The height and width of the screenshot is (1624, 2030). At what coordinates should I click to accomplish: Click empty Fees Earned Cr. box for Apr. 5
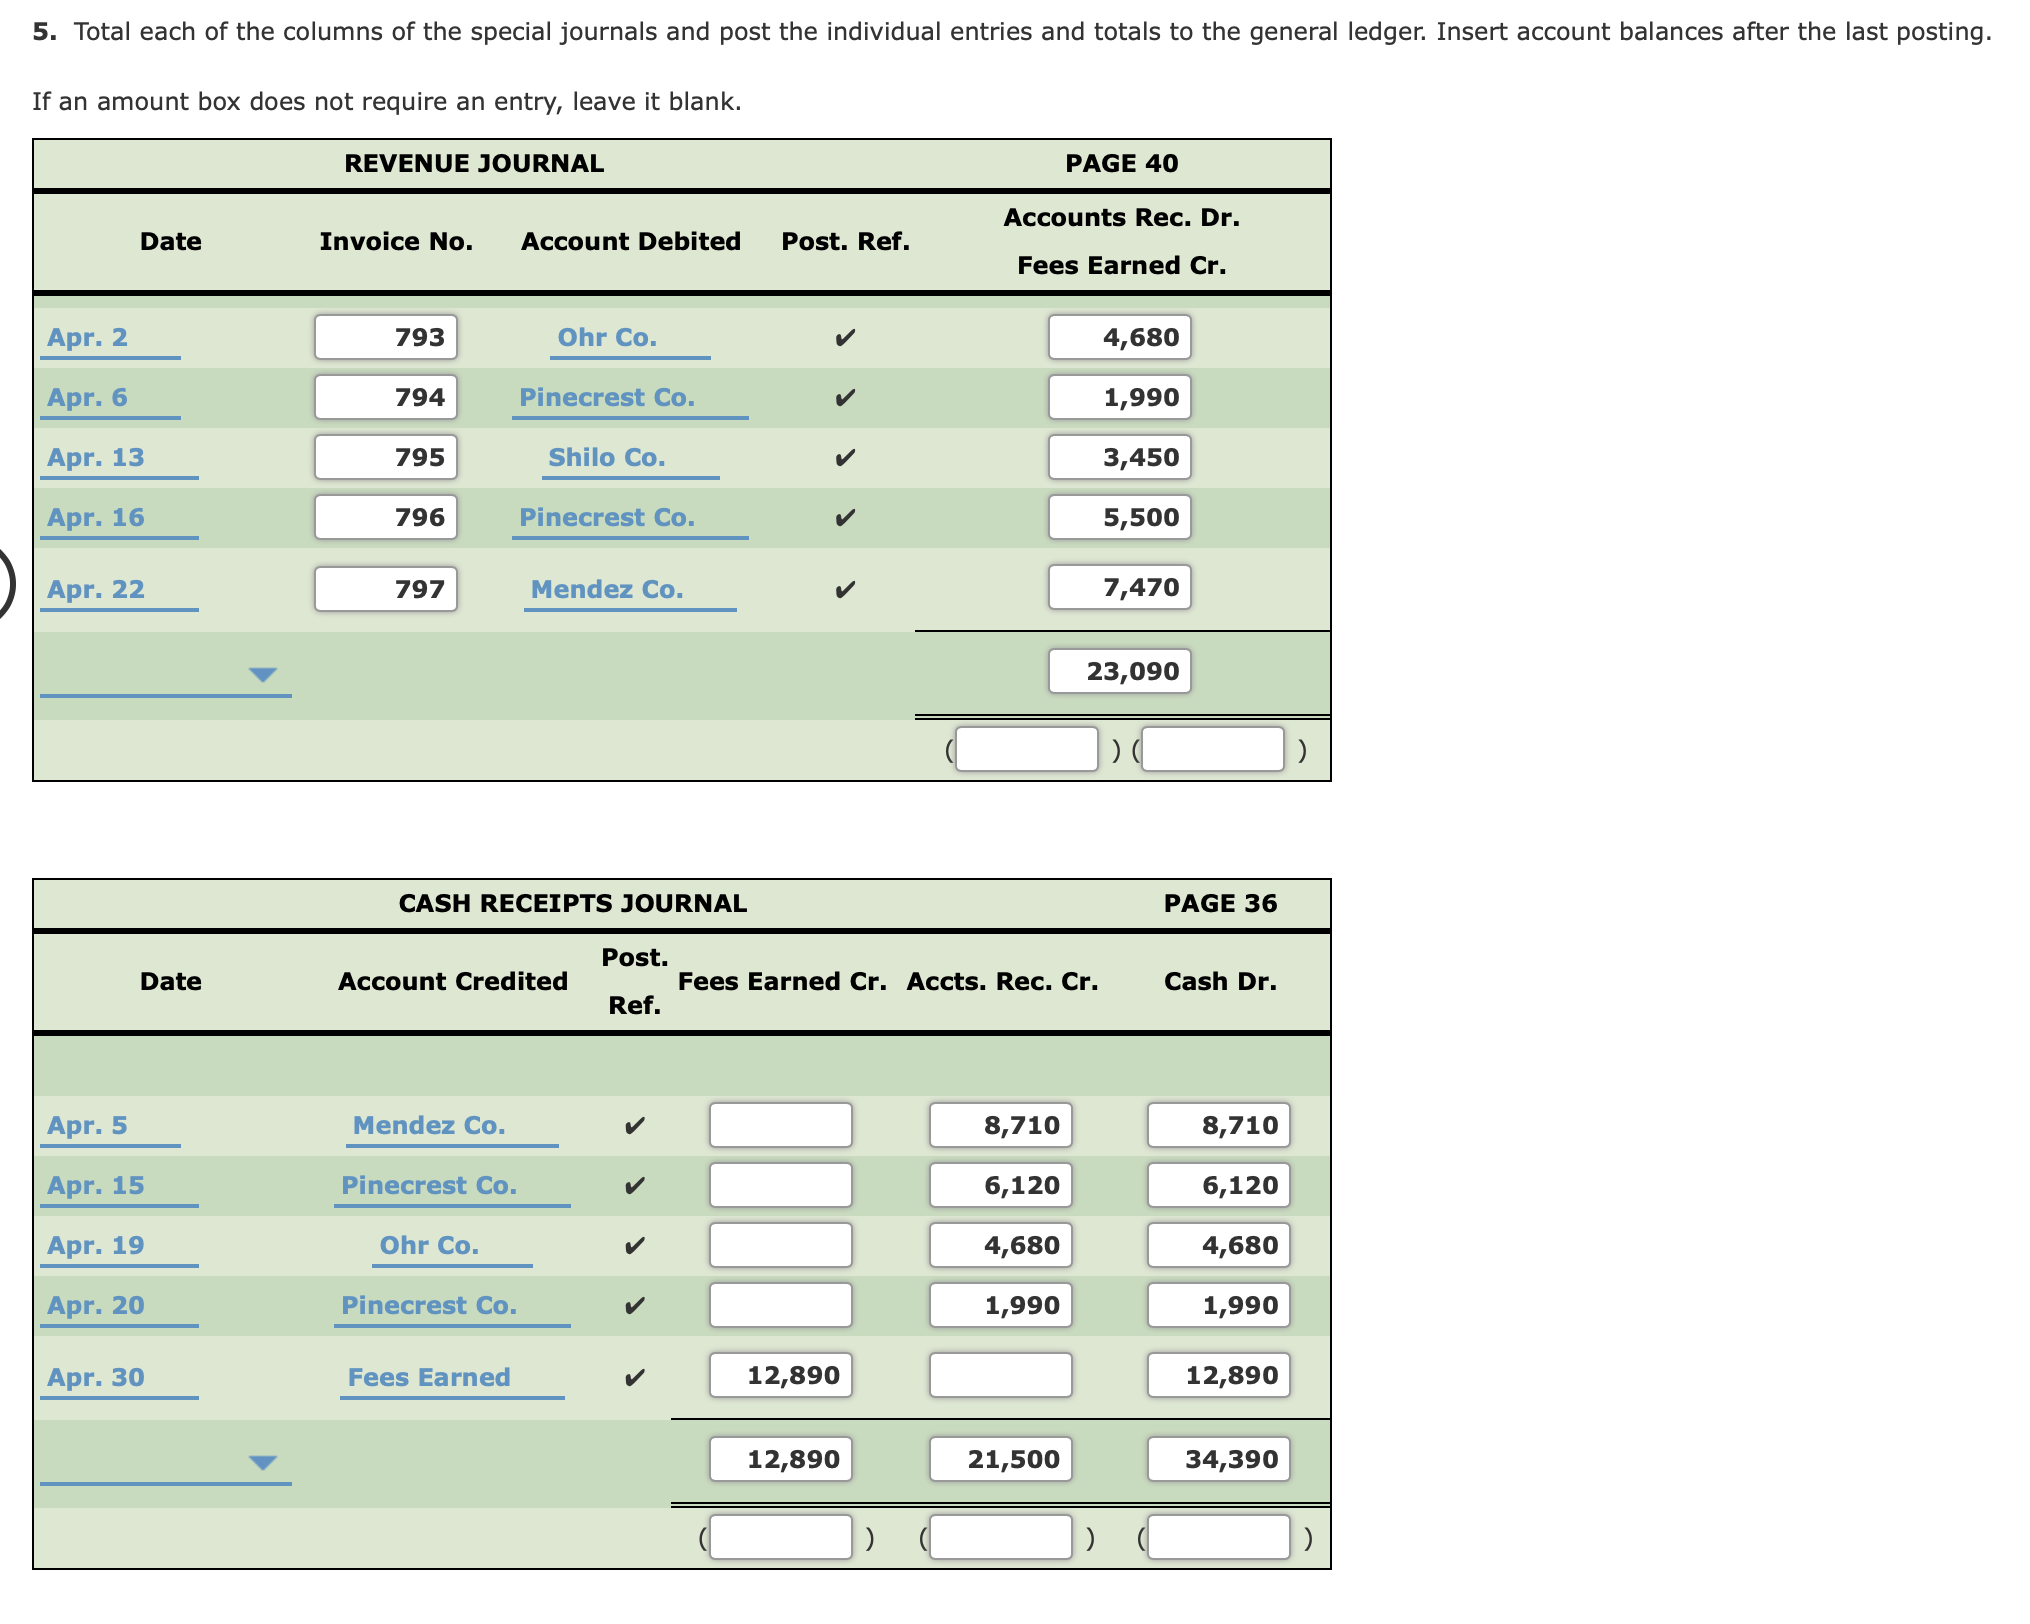tap(780, 1125)
